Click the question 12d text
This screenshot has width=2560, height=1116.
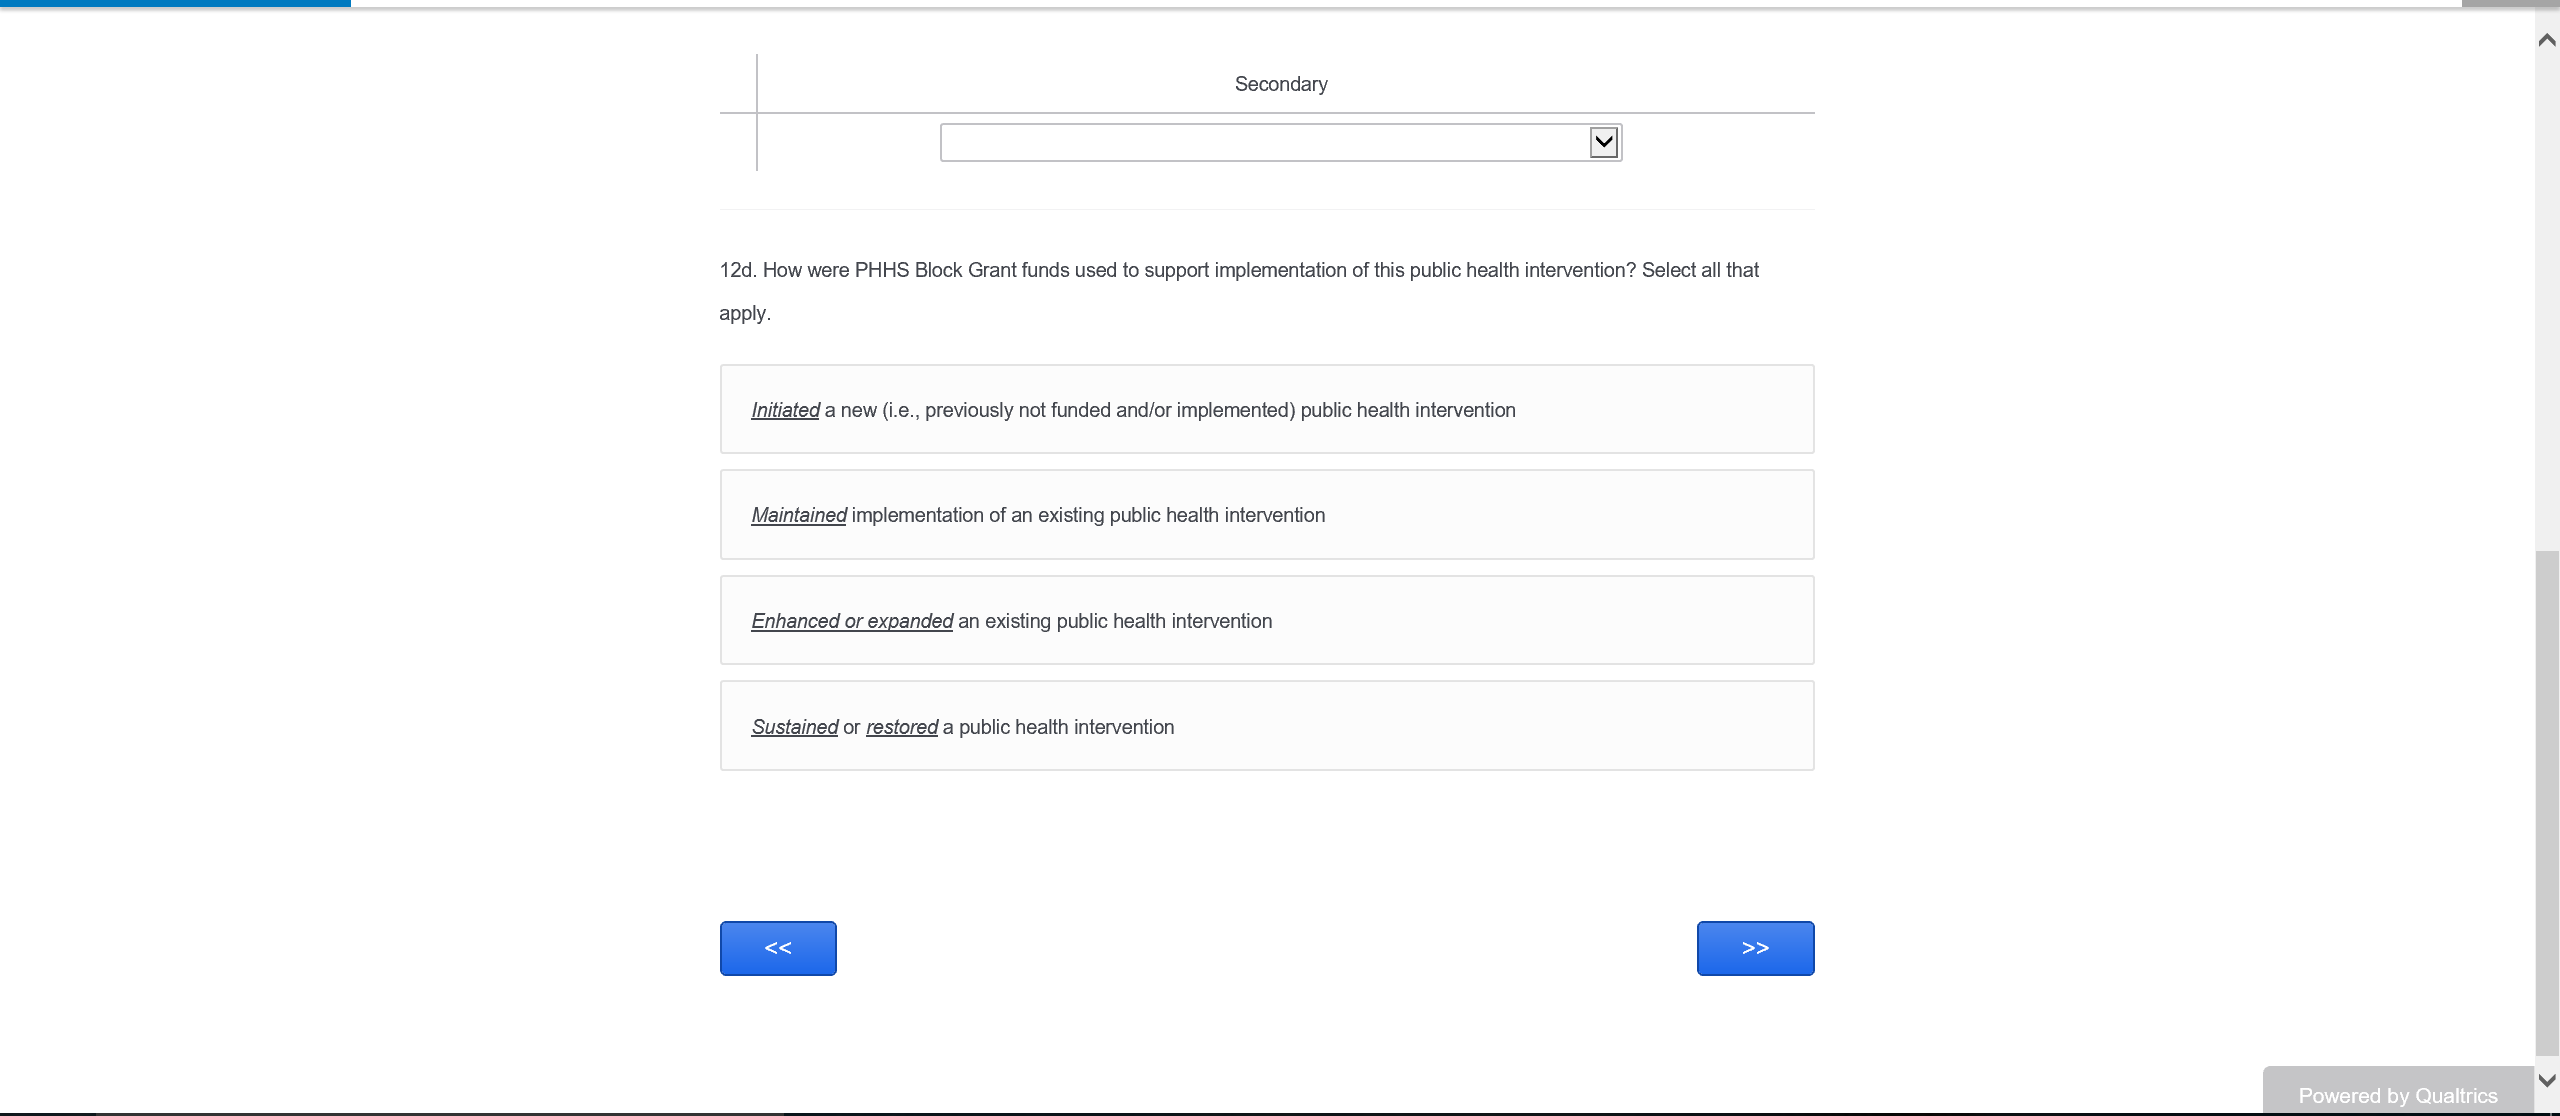(x=1238, y=271)
